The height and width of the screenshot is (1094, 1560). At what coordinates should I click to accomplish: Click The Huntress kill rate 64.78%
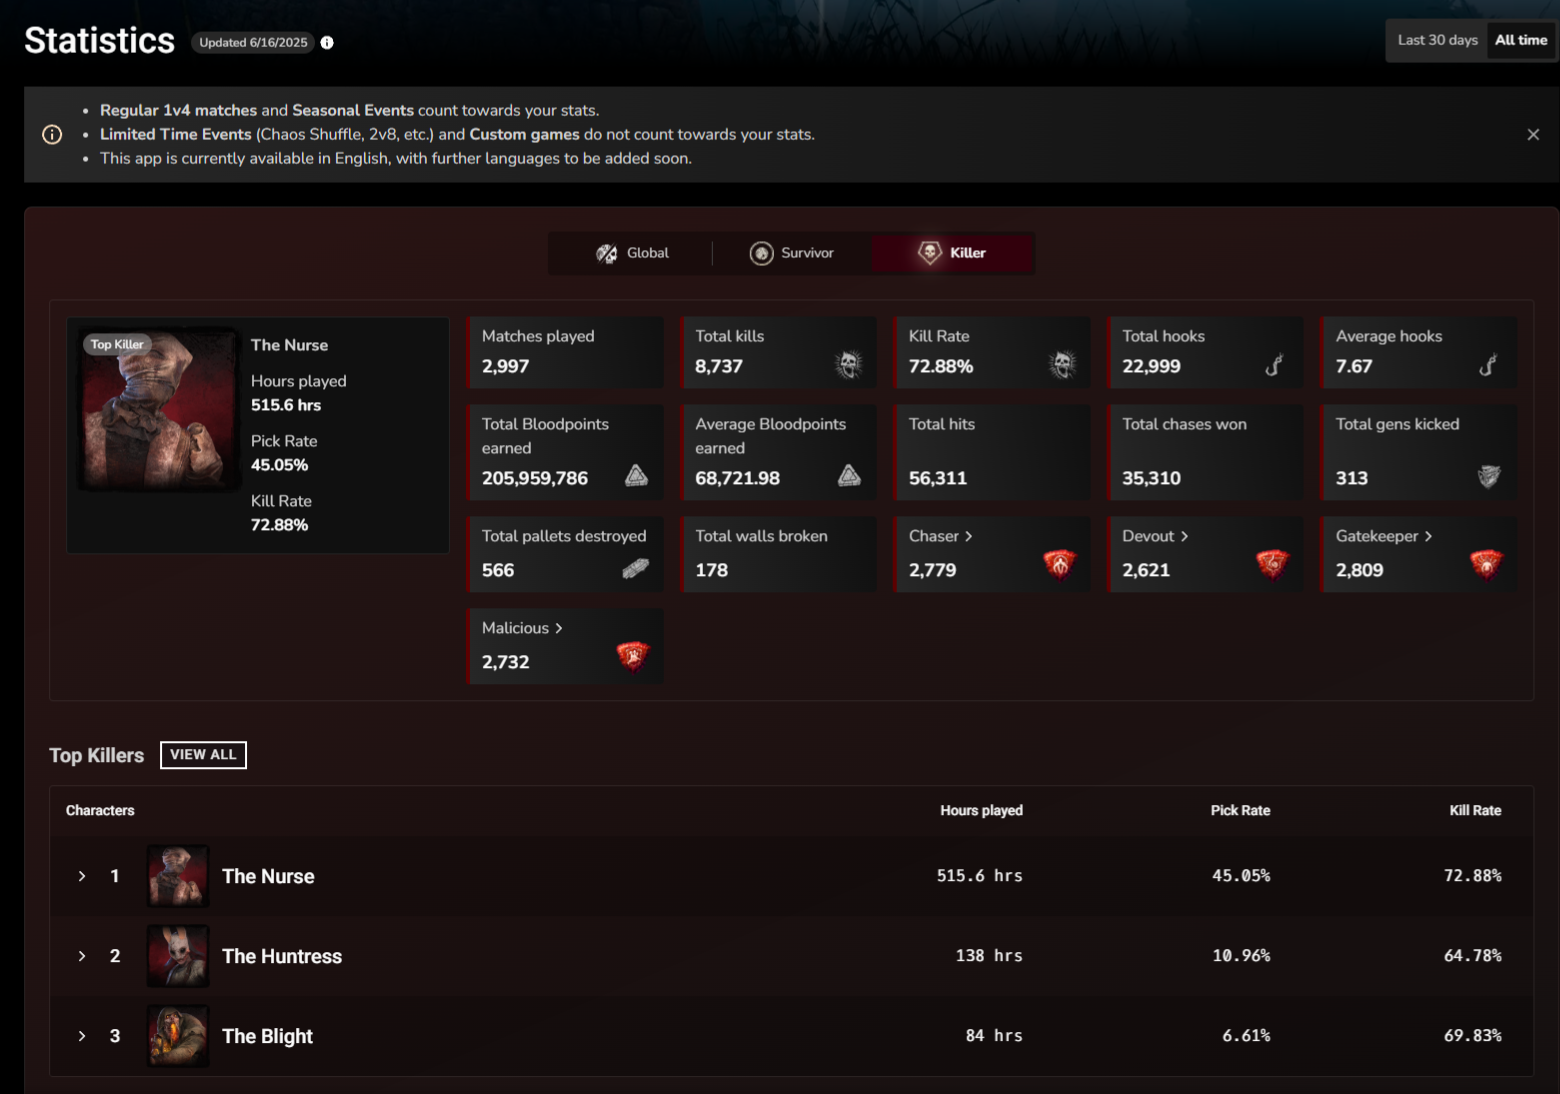1472,956
